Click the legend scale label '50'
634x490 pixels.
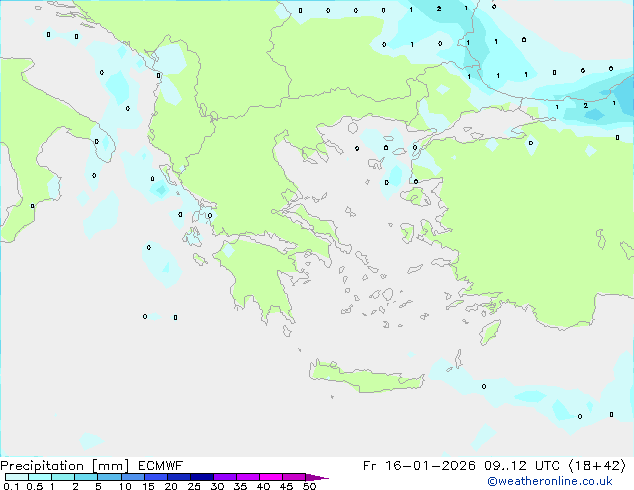coord(310,486)
